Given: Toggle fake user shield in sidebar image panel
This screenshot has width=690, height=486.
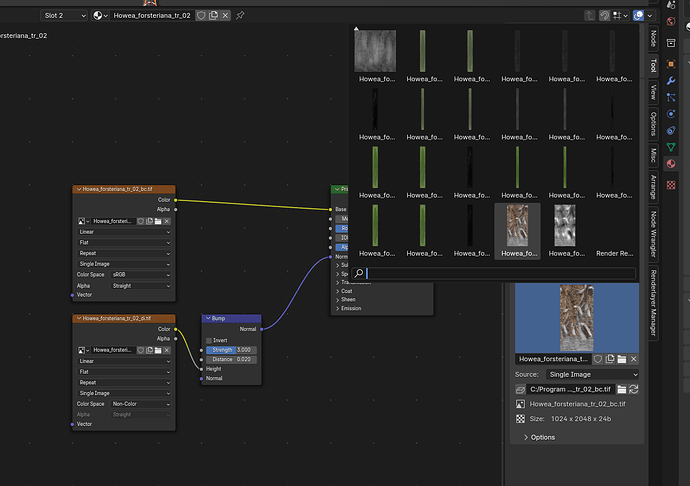Looking at the screenshot, I should [598, 359].
